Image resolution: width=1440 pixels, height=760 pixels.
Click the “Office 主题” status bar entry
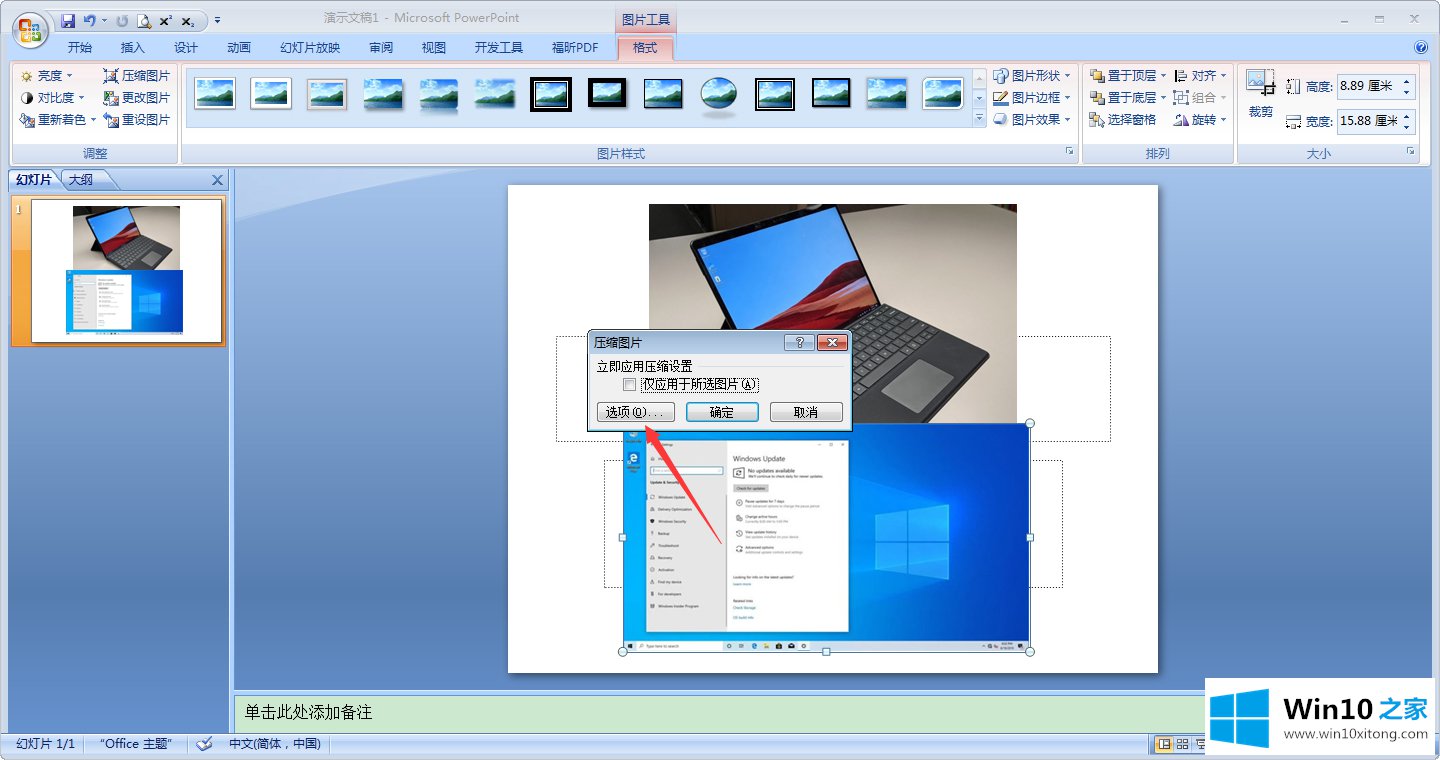(136, 744)
